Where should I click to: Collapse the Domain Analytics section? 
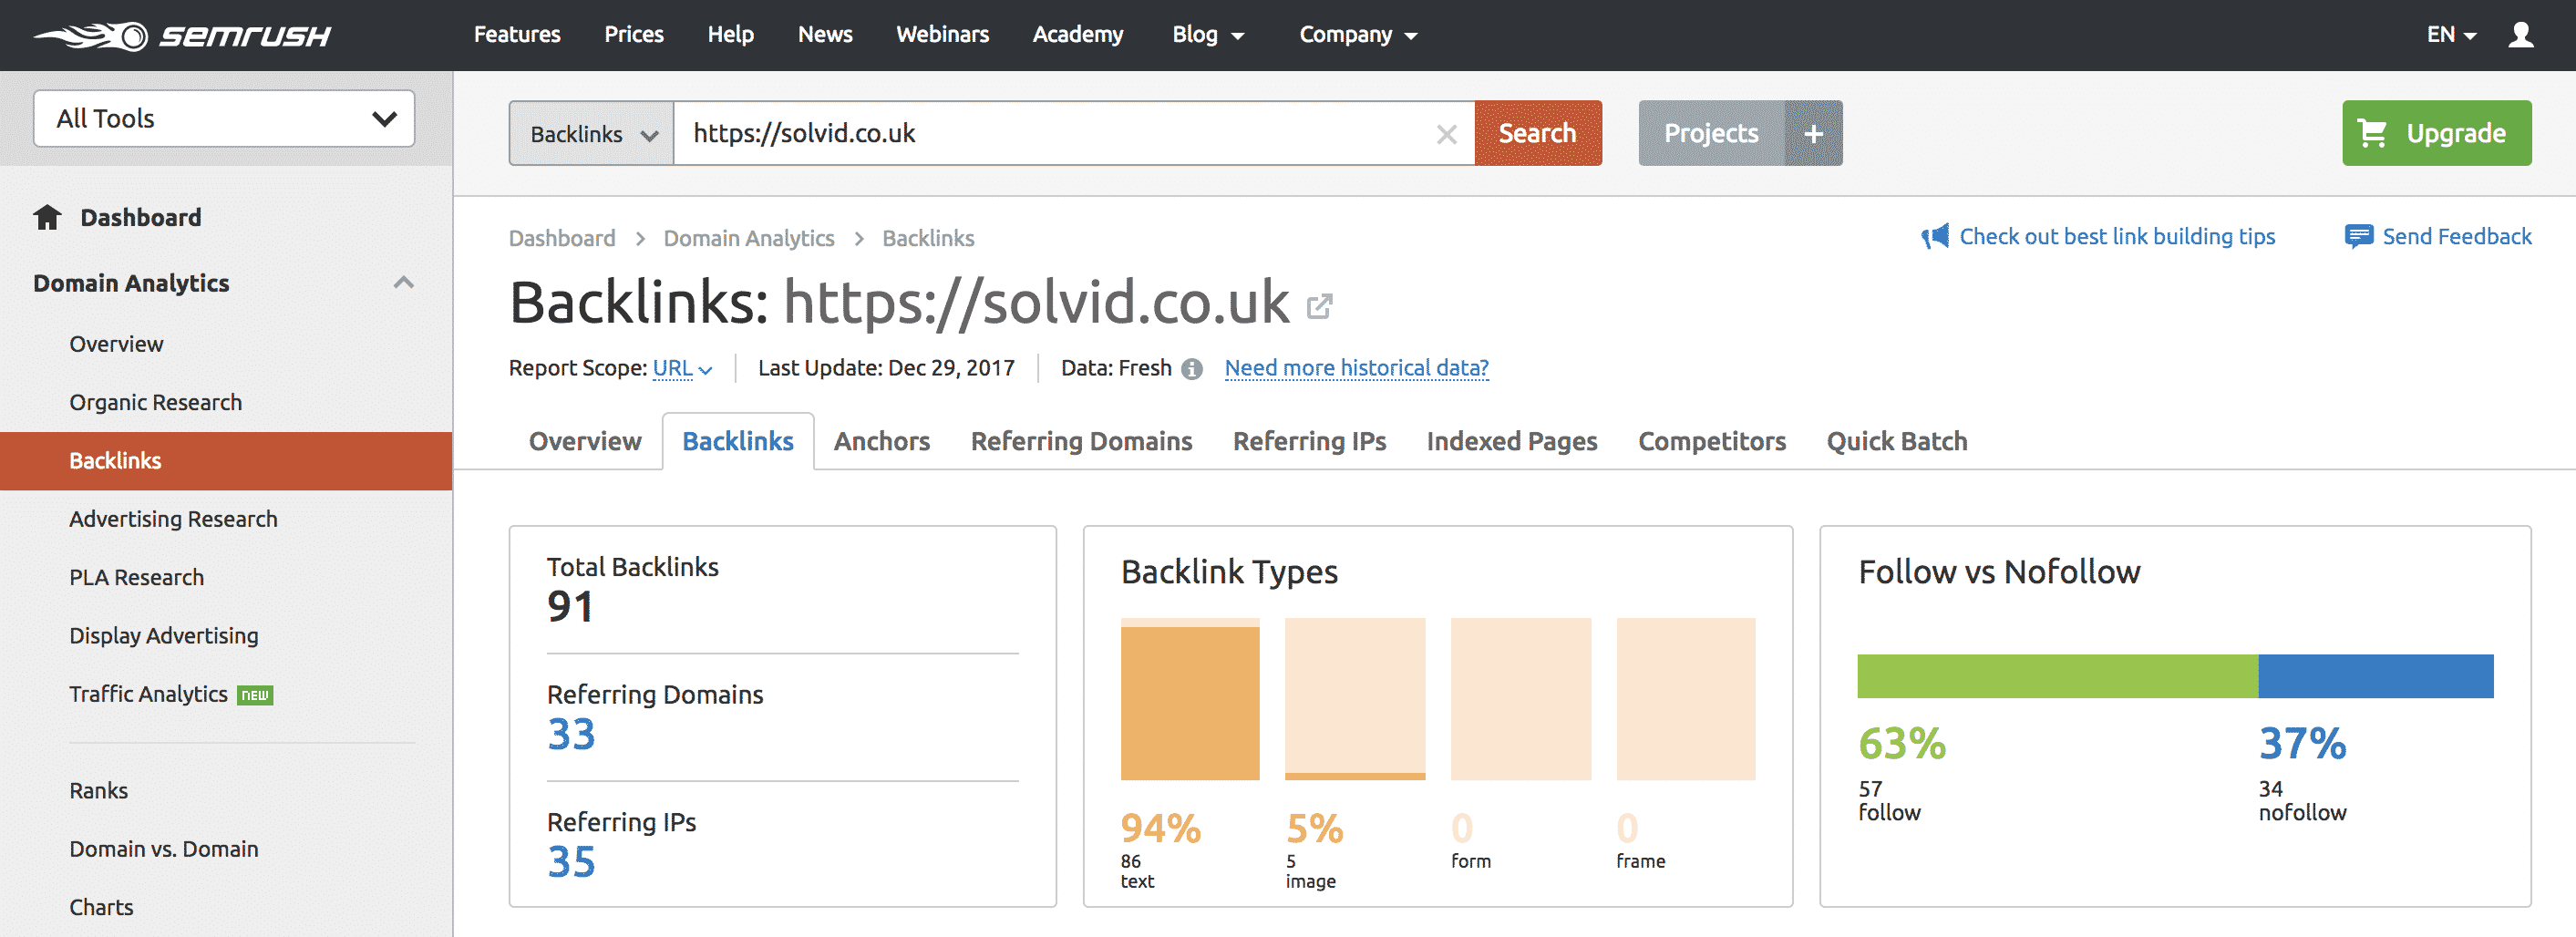coord(403,283)
